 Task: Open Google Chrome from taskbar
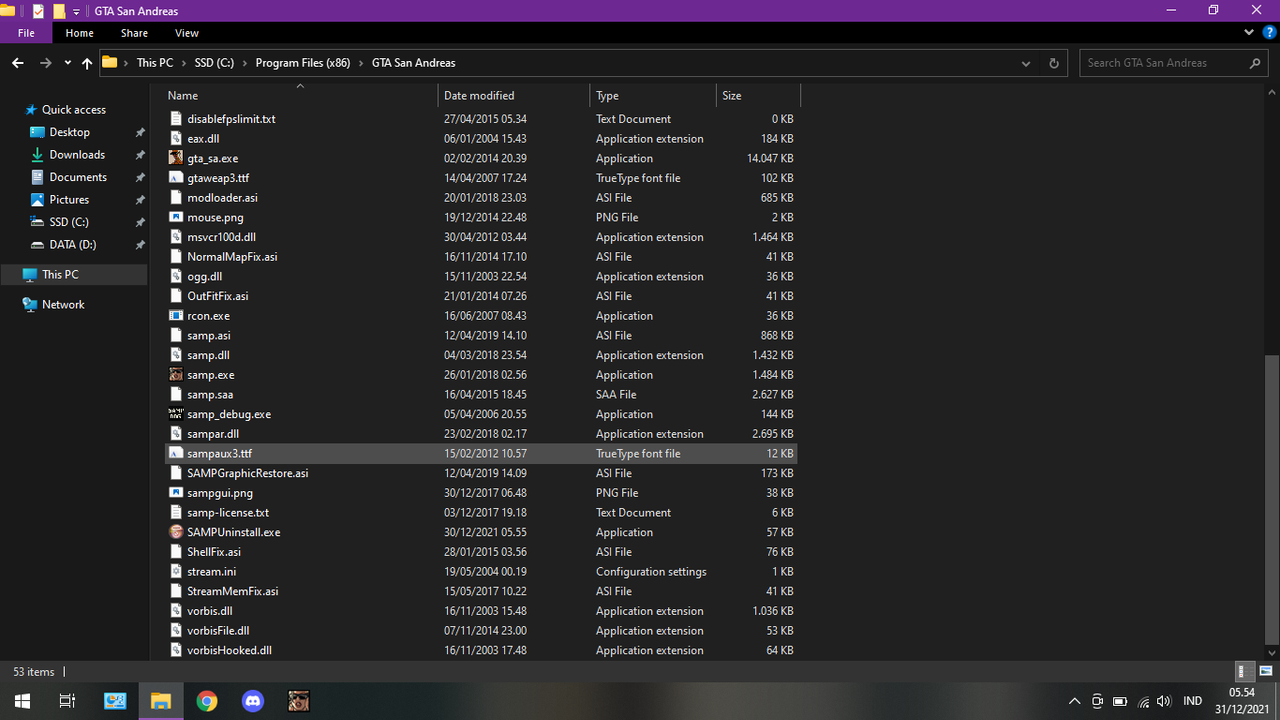tap(207, 701)
